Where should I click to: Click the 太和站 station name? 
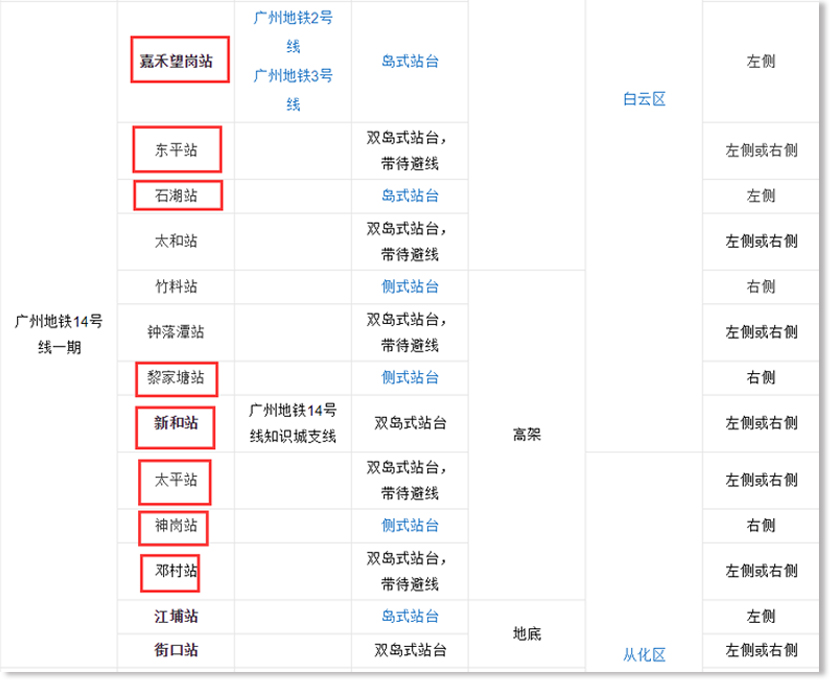176,241
